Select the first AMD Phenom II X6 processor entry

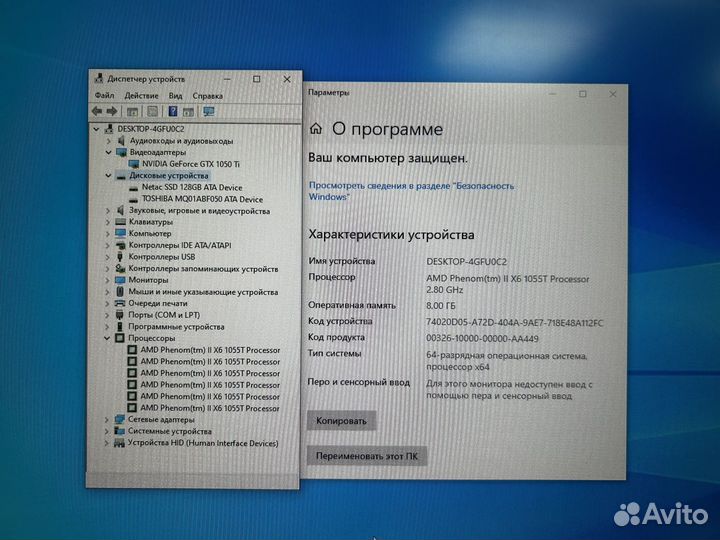tap(210, 350)
